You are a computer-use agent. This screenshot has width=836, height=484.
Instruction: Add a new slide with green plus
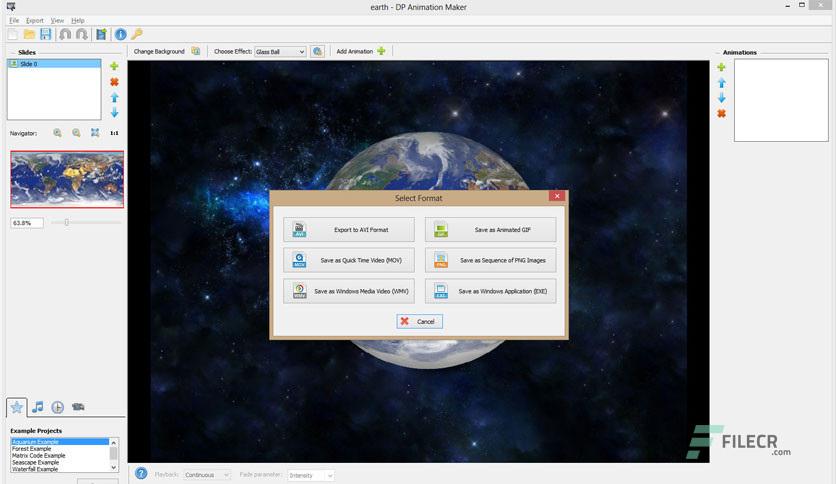pos(114,67)
